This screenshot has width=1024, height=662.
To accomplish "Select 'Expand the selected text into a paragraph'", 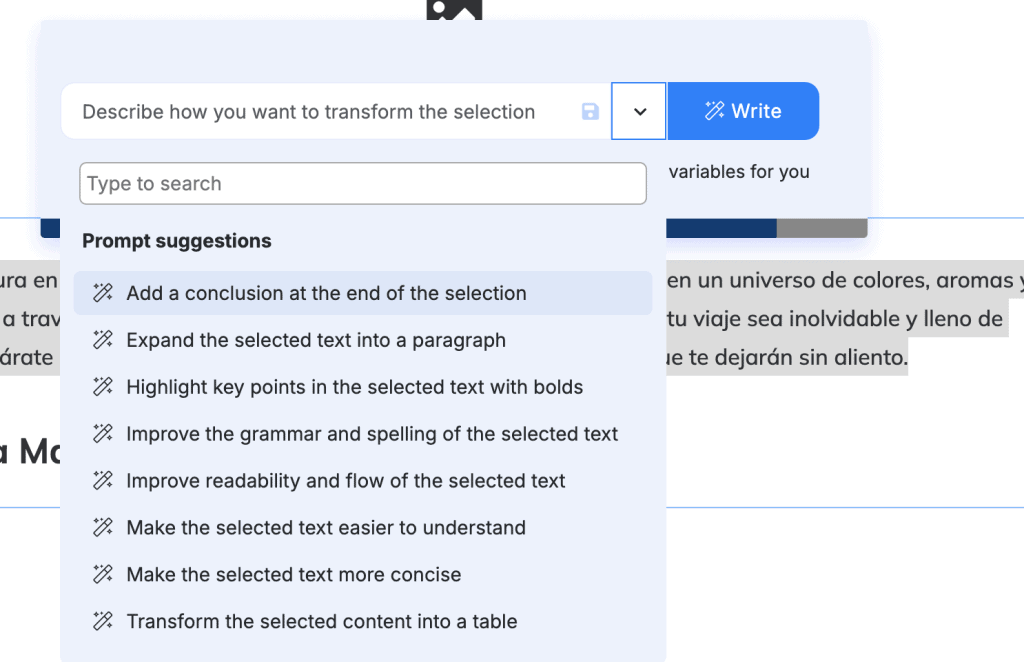I will (363, 340).
